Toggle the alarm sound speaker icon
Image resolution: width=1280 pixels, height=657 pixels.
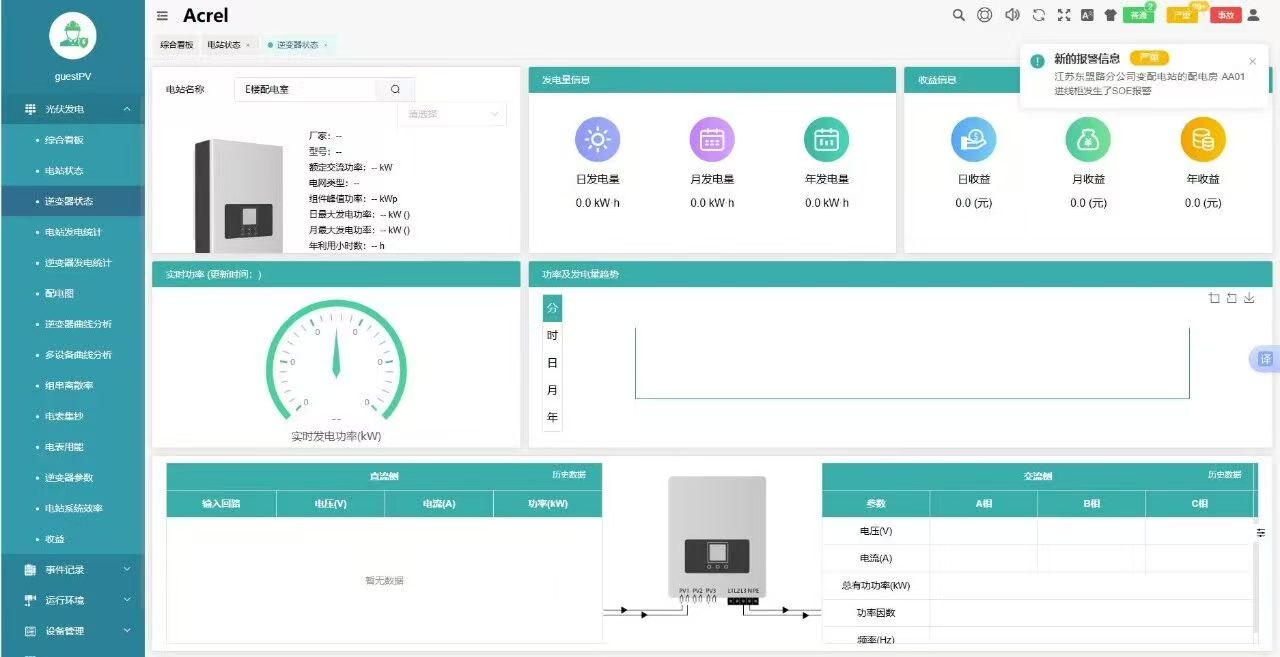pyautogui.click(x=1012, y=15)
